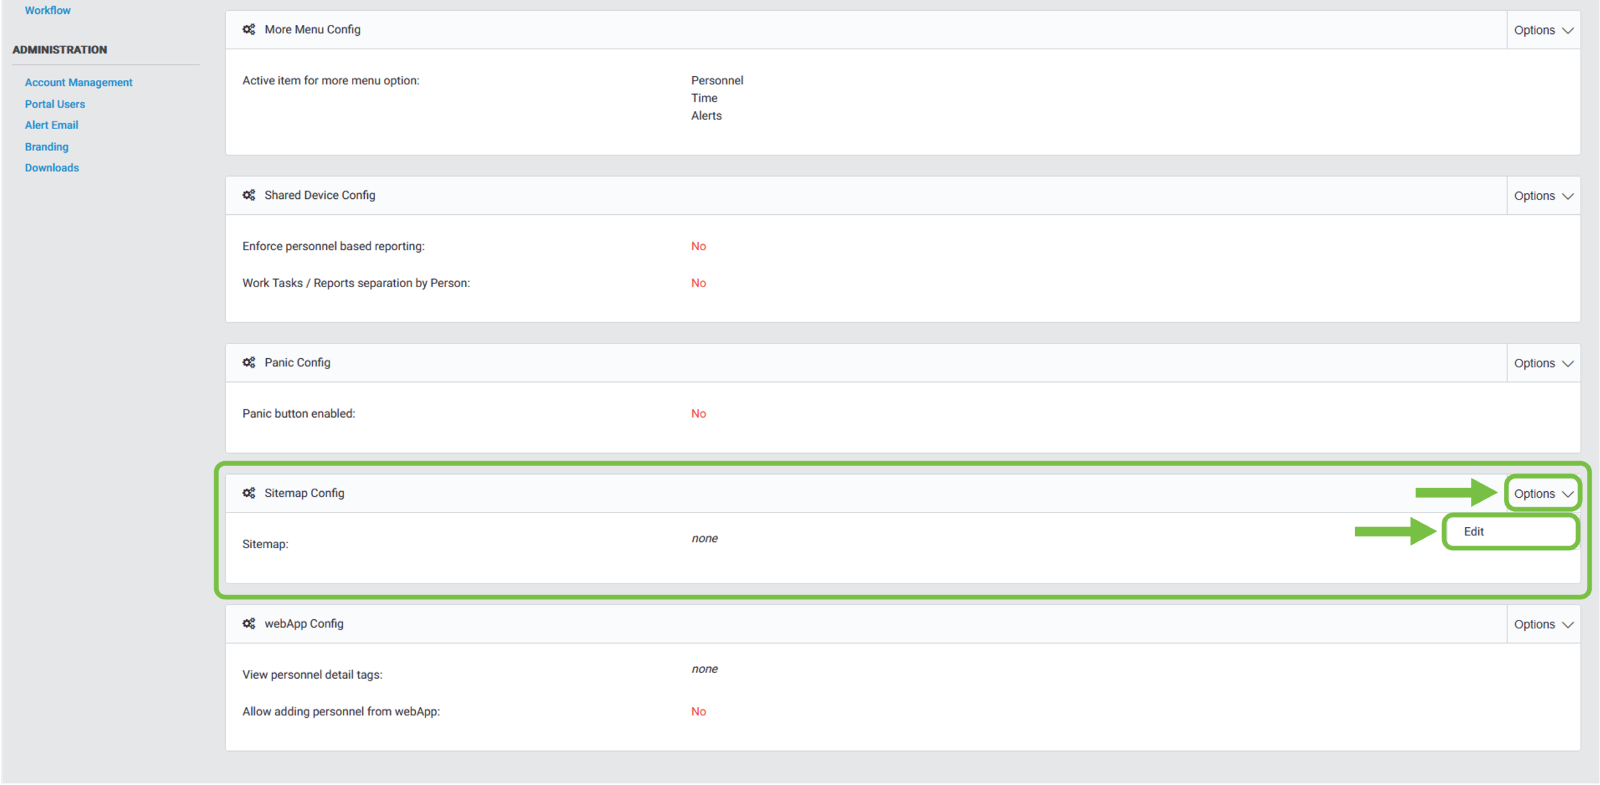Expand Options for Shared Device Config
Screen dimensions: 1600x785
click(1543, 196)
